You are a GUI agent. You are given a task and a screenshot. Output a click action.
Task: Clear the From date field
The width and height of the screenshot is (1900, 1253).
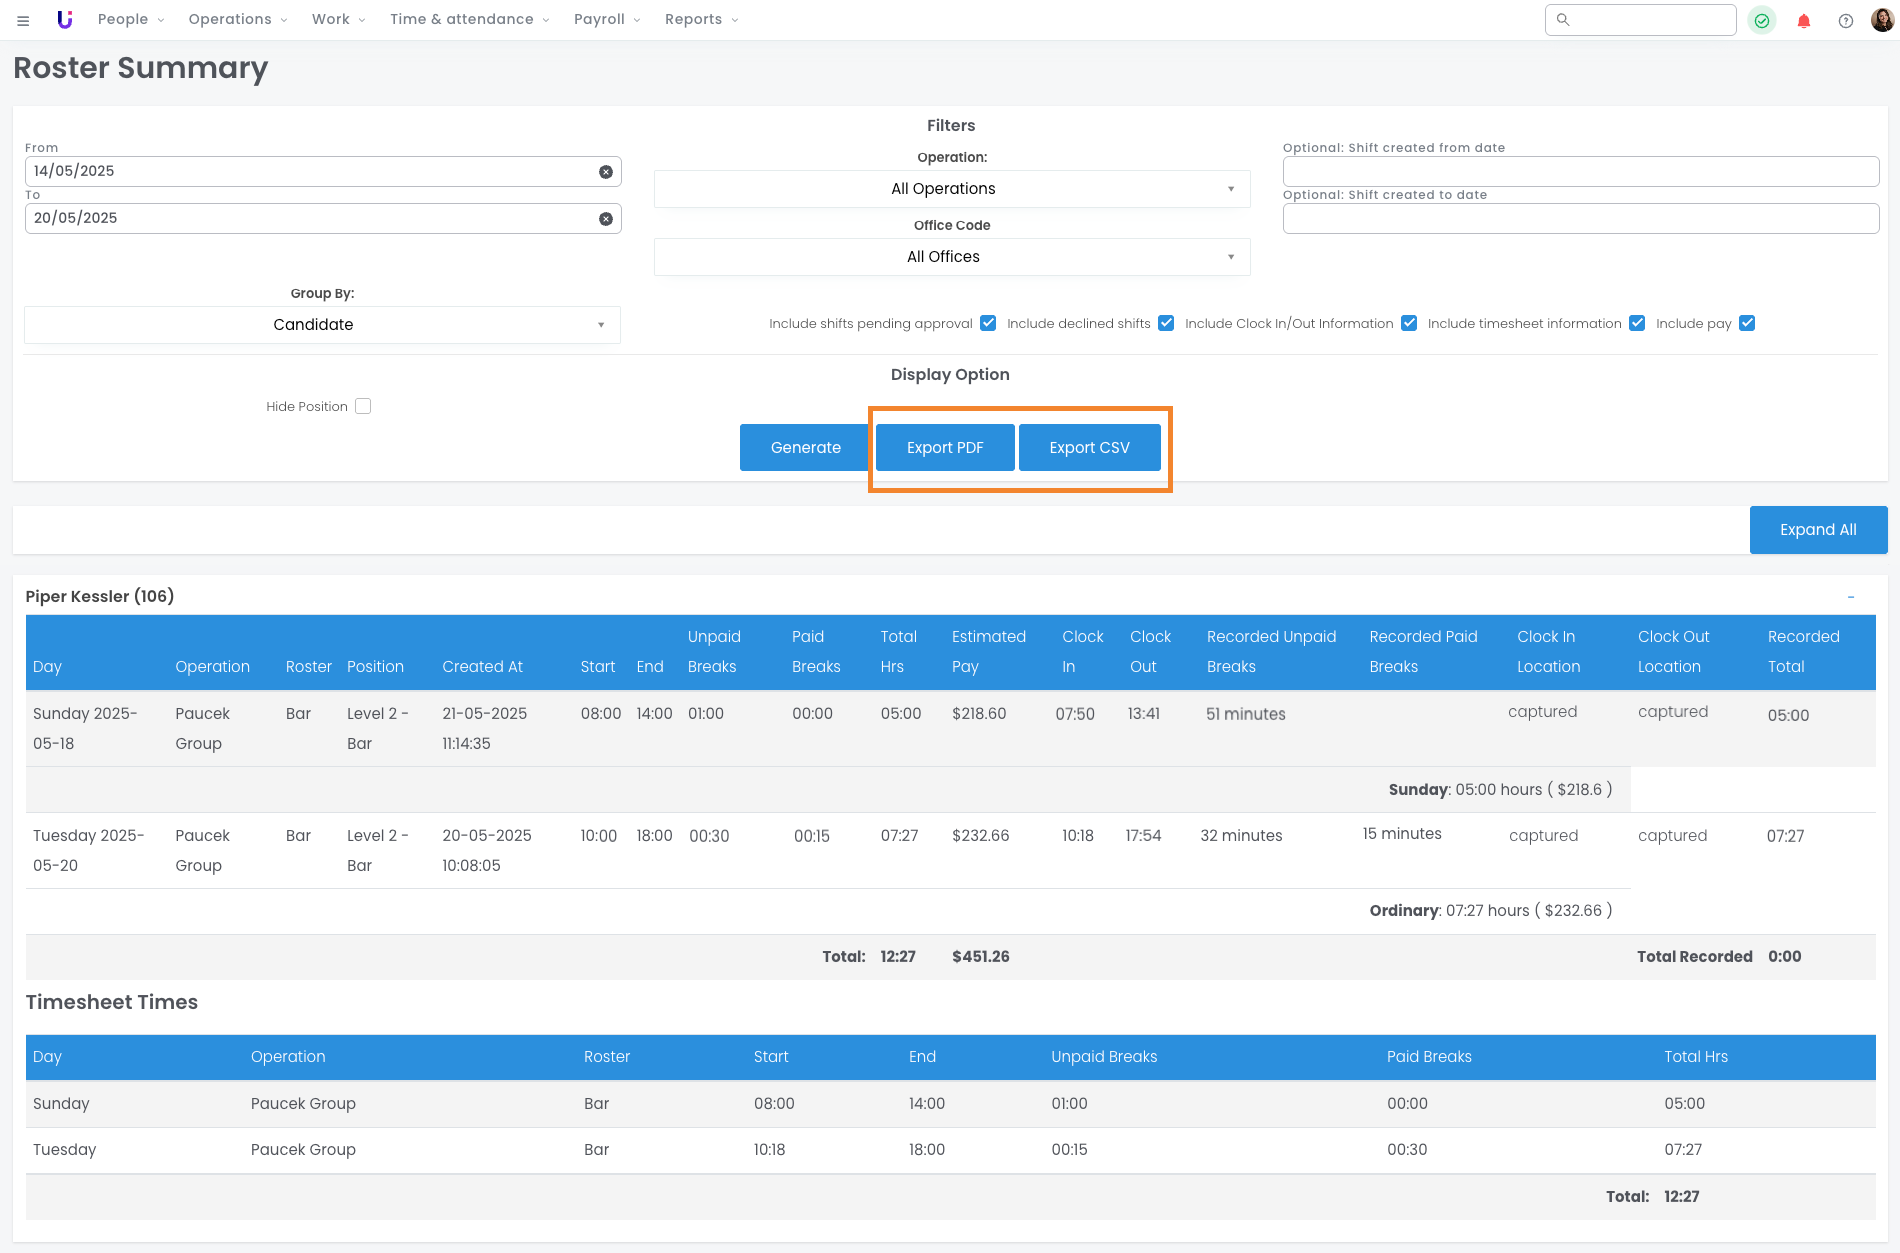point(606,172)
